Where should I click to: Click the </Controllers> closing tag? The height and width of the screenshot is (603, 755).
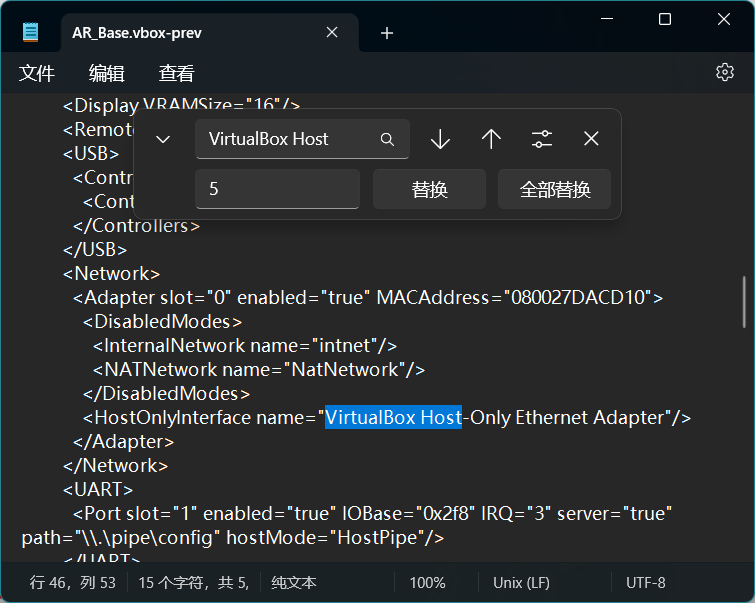click(x=136, y=225)
